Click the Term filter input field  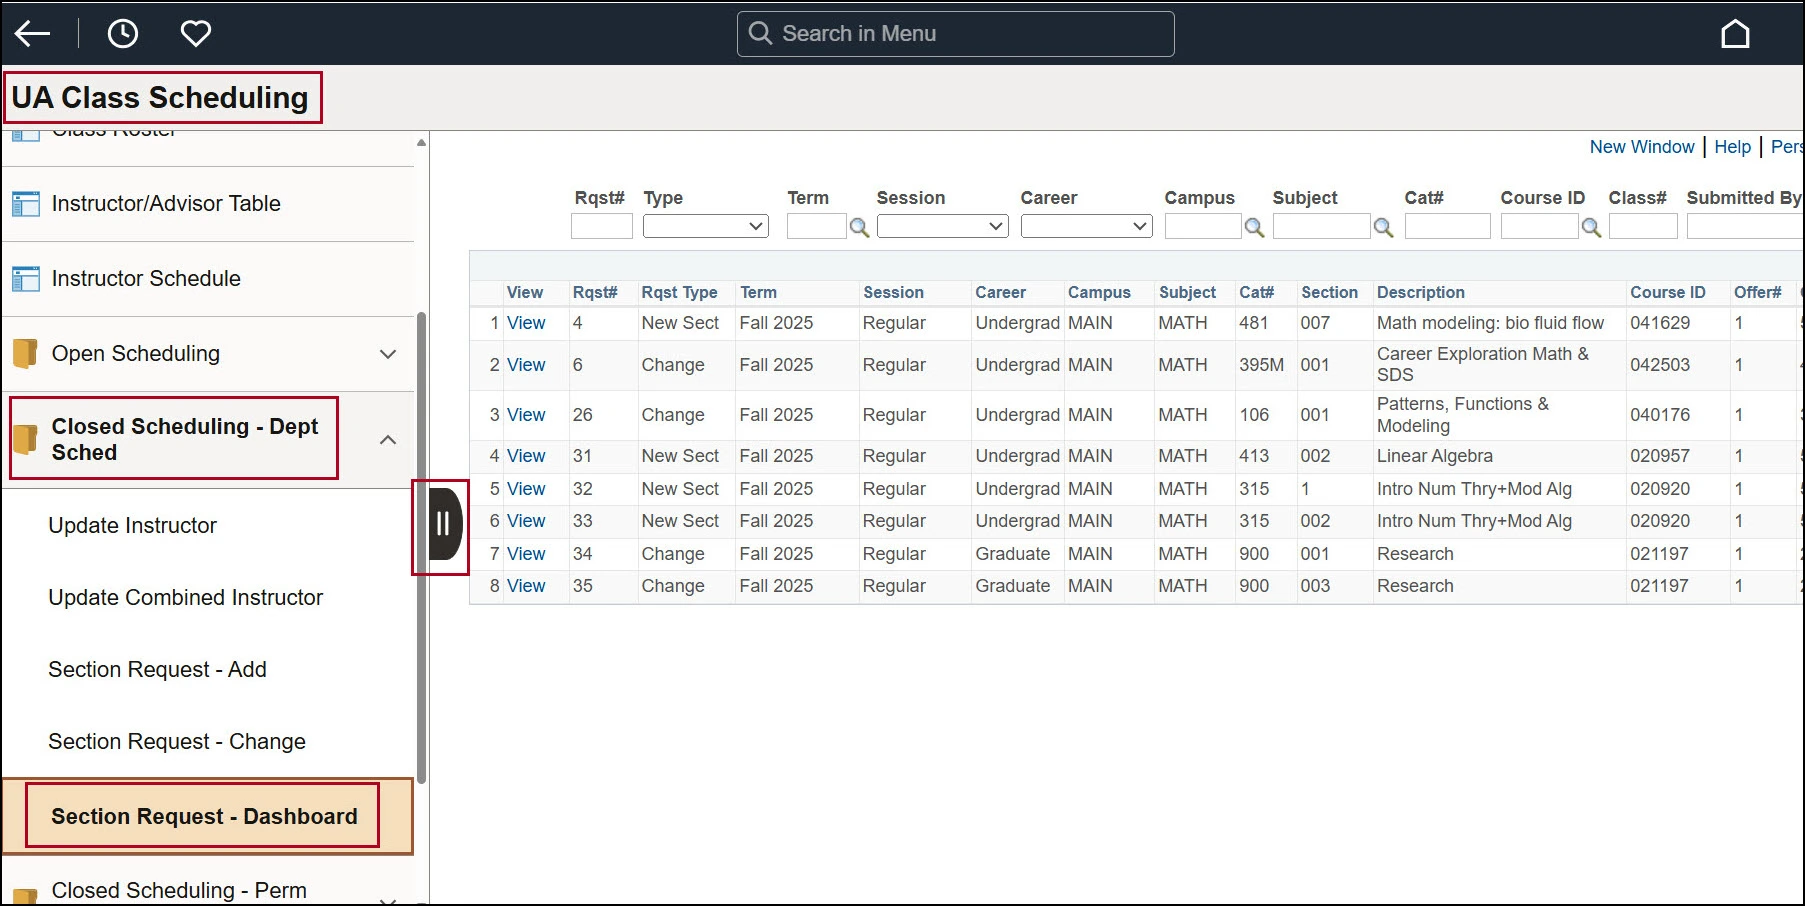(x=816, y=227)
